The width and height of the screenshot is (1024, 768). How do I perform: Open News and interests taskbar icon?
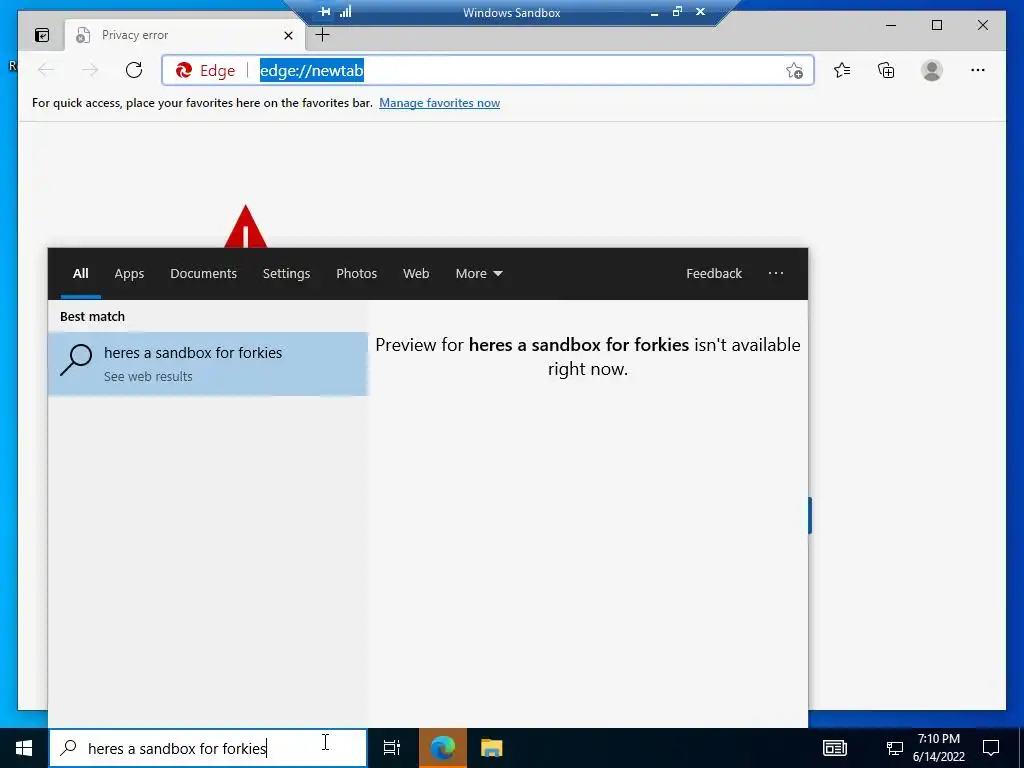(835, 748)
